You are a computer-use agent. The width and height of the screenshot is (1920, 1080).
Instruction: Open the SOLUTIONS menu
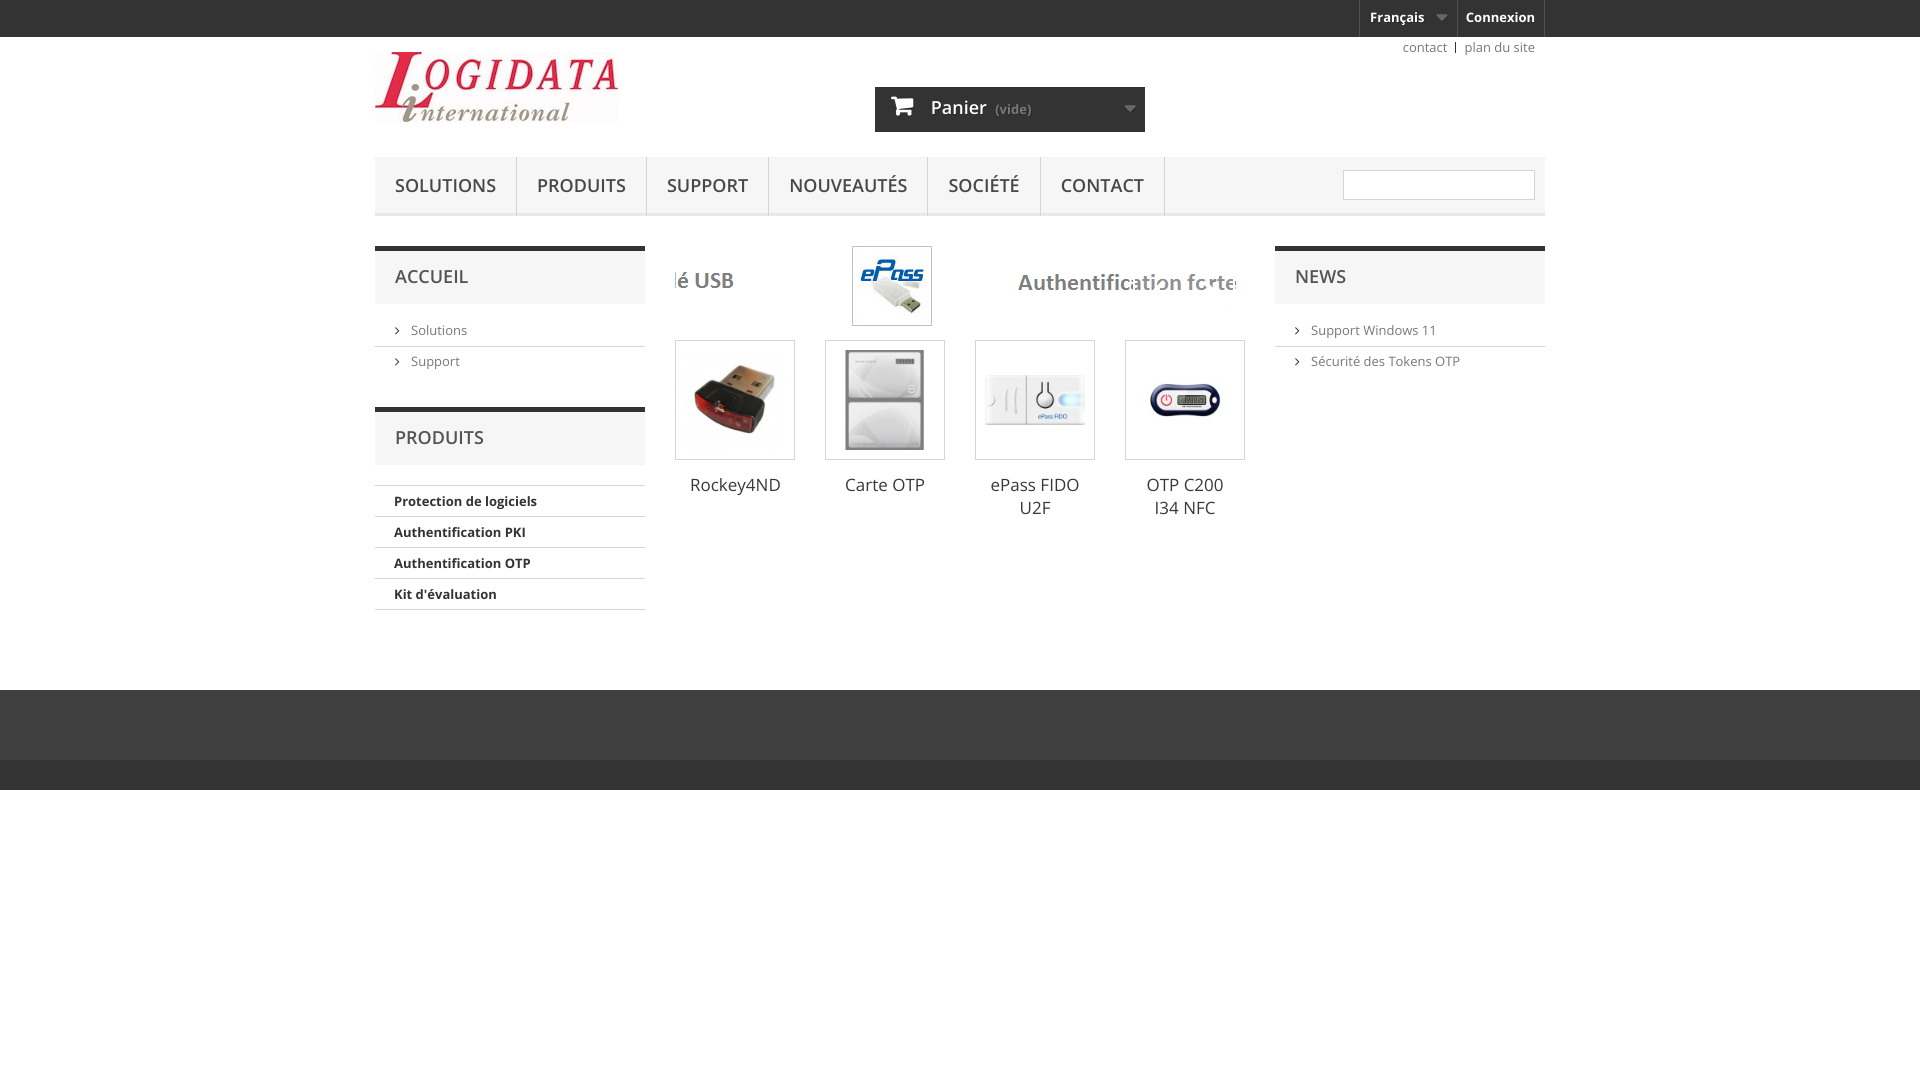[x=445, y=186]
